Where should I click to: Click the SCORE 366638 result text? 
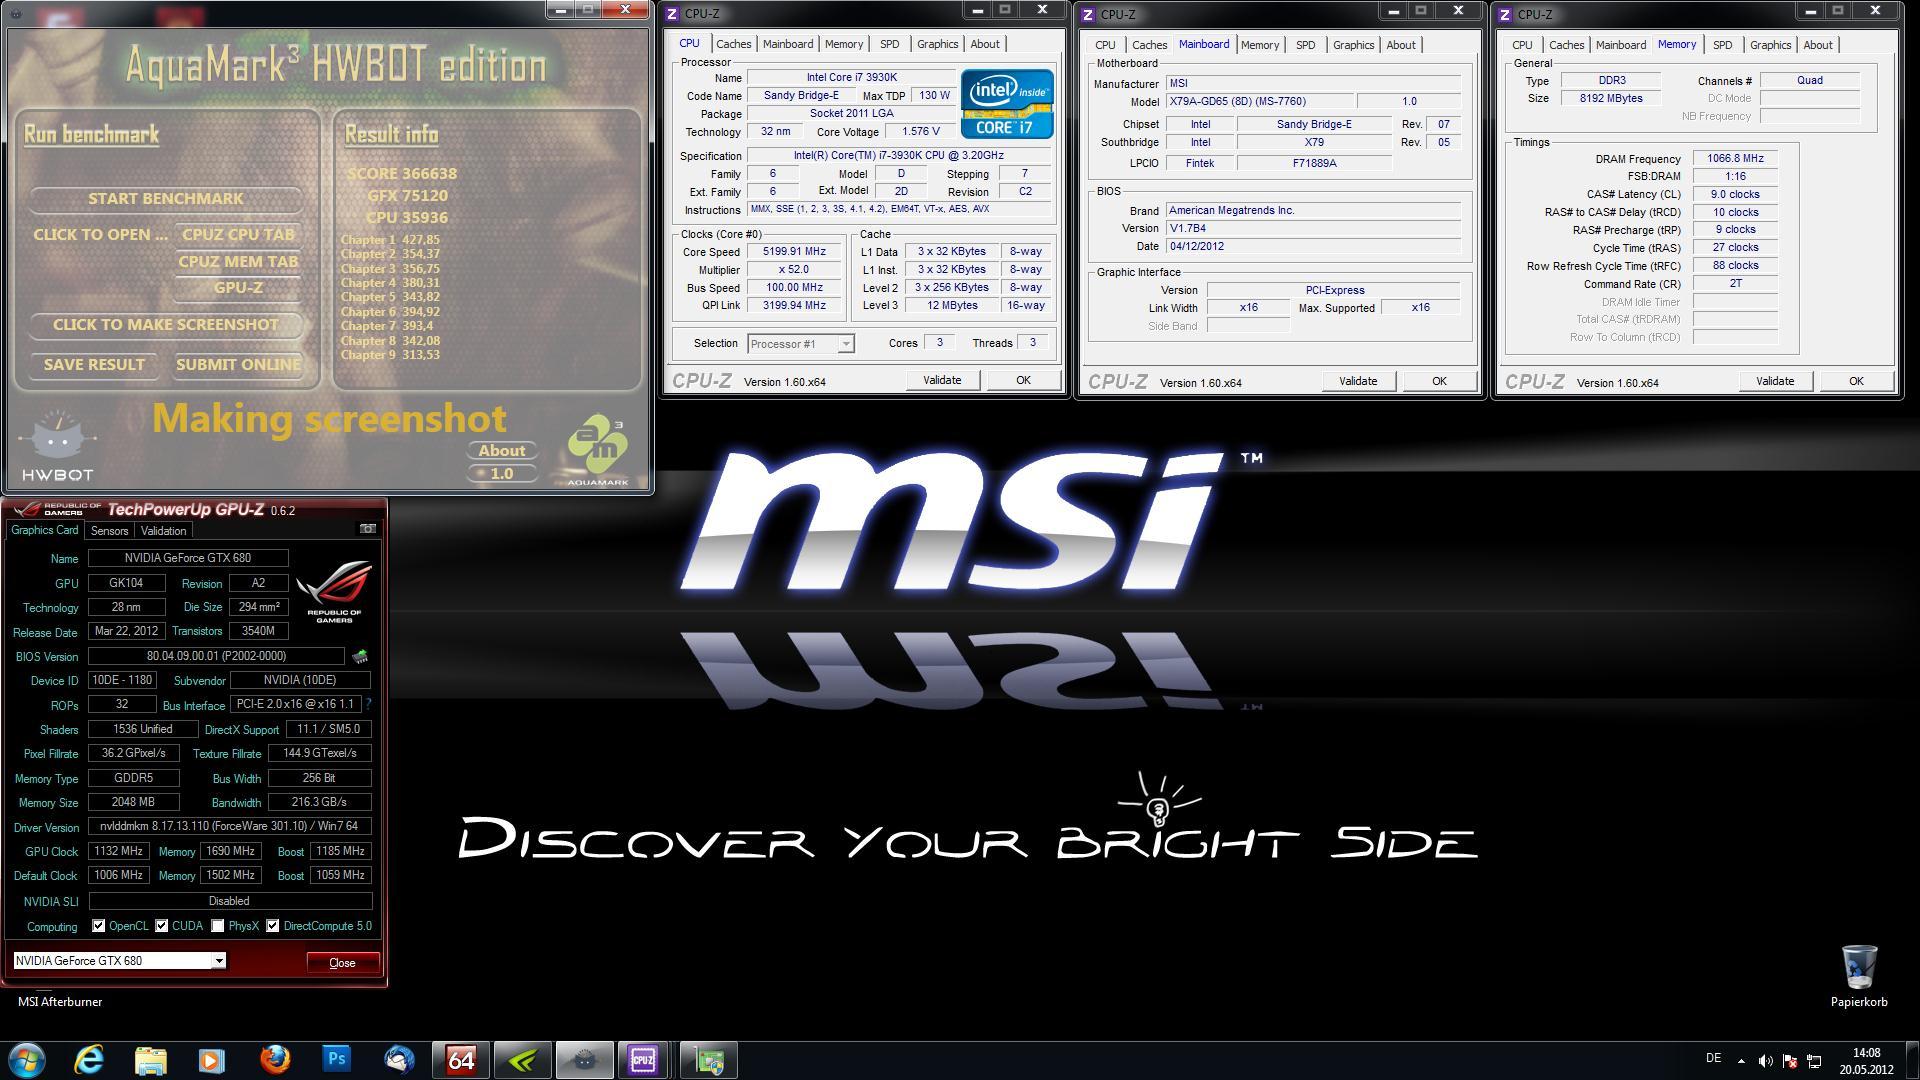(x=402, y=173)
